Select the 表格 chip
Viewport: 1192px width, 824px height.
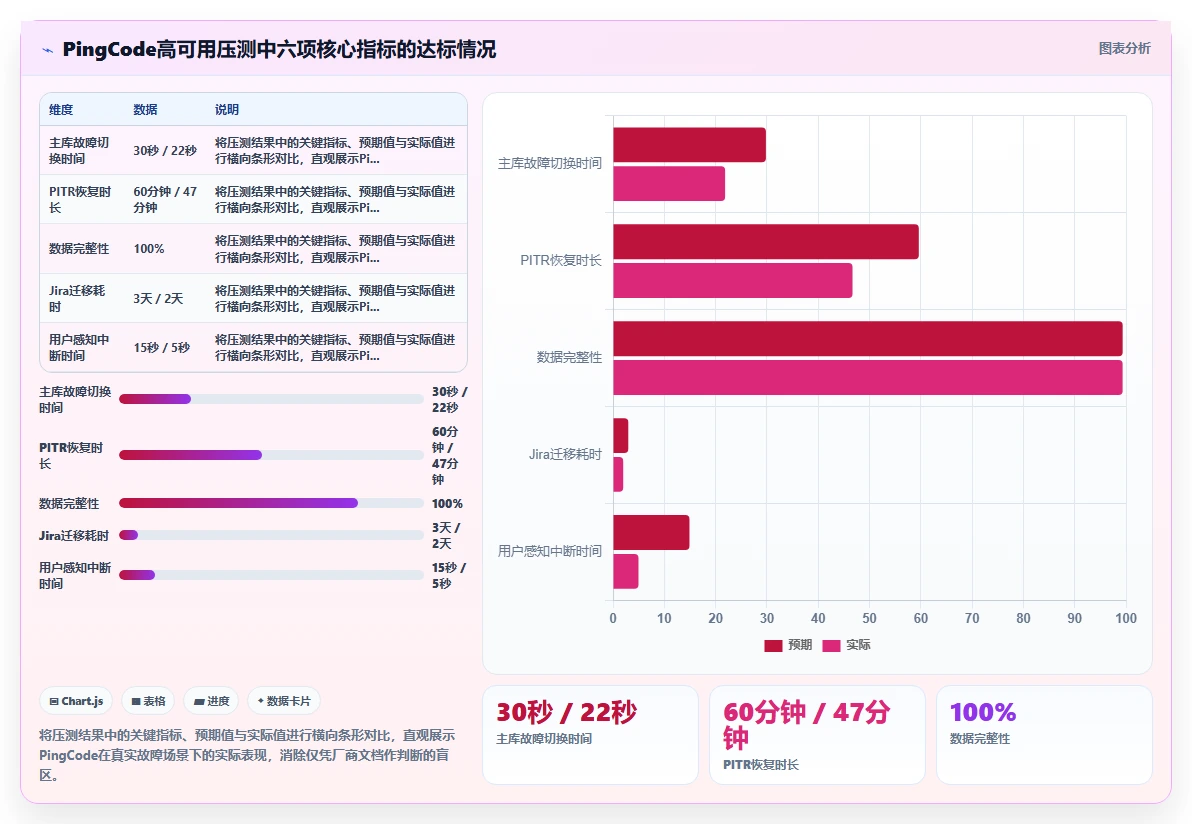coord(148,701)
